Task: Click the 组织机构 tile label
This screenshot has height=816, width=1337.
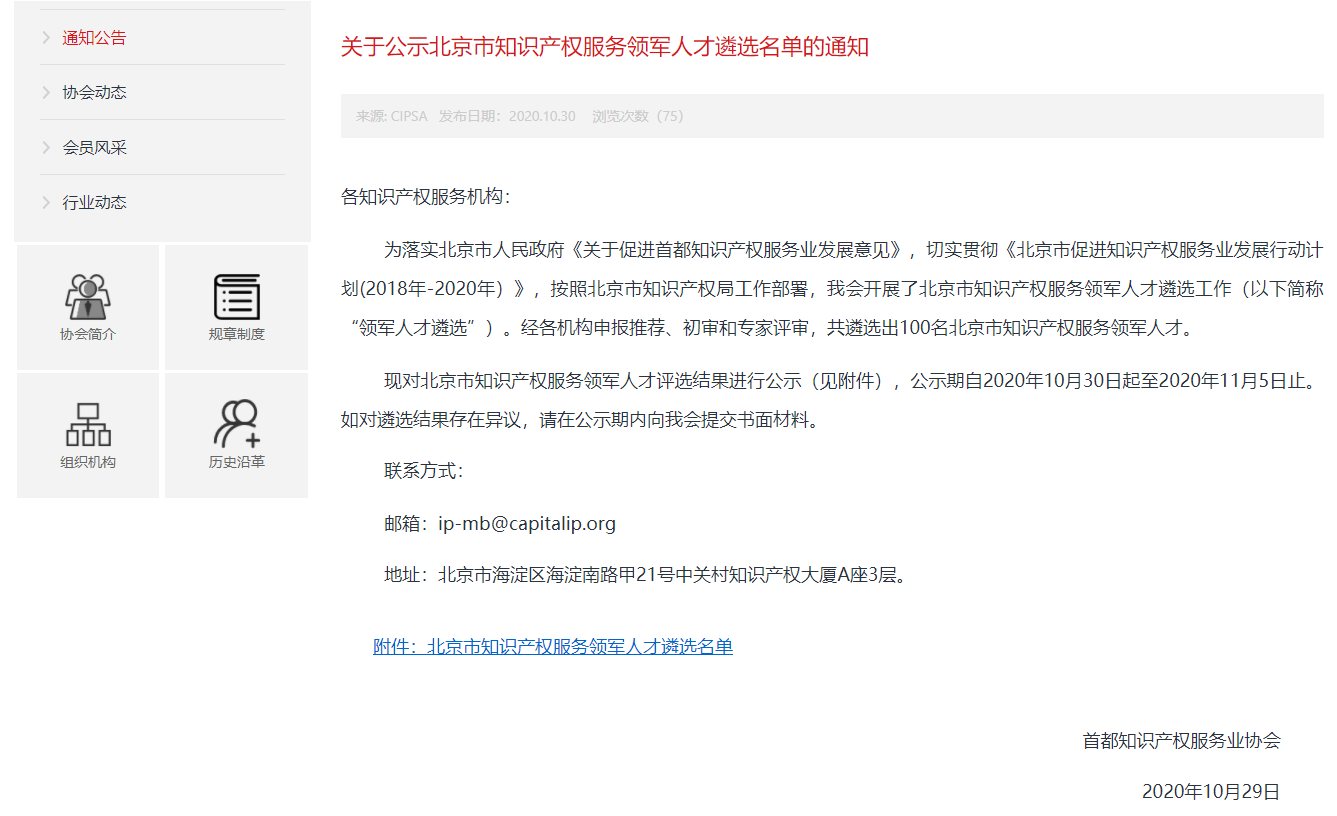Action: 88,462
